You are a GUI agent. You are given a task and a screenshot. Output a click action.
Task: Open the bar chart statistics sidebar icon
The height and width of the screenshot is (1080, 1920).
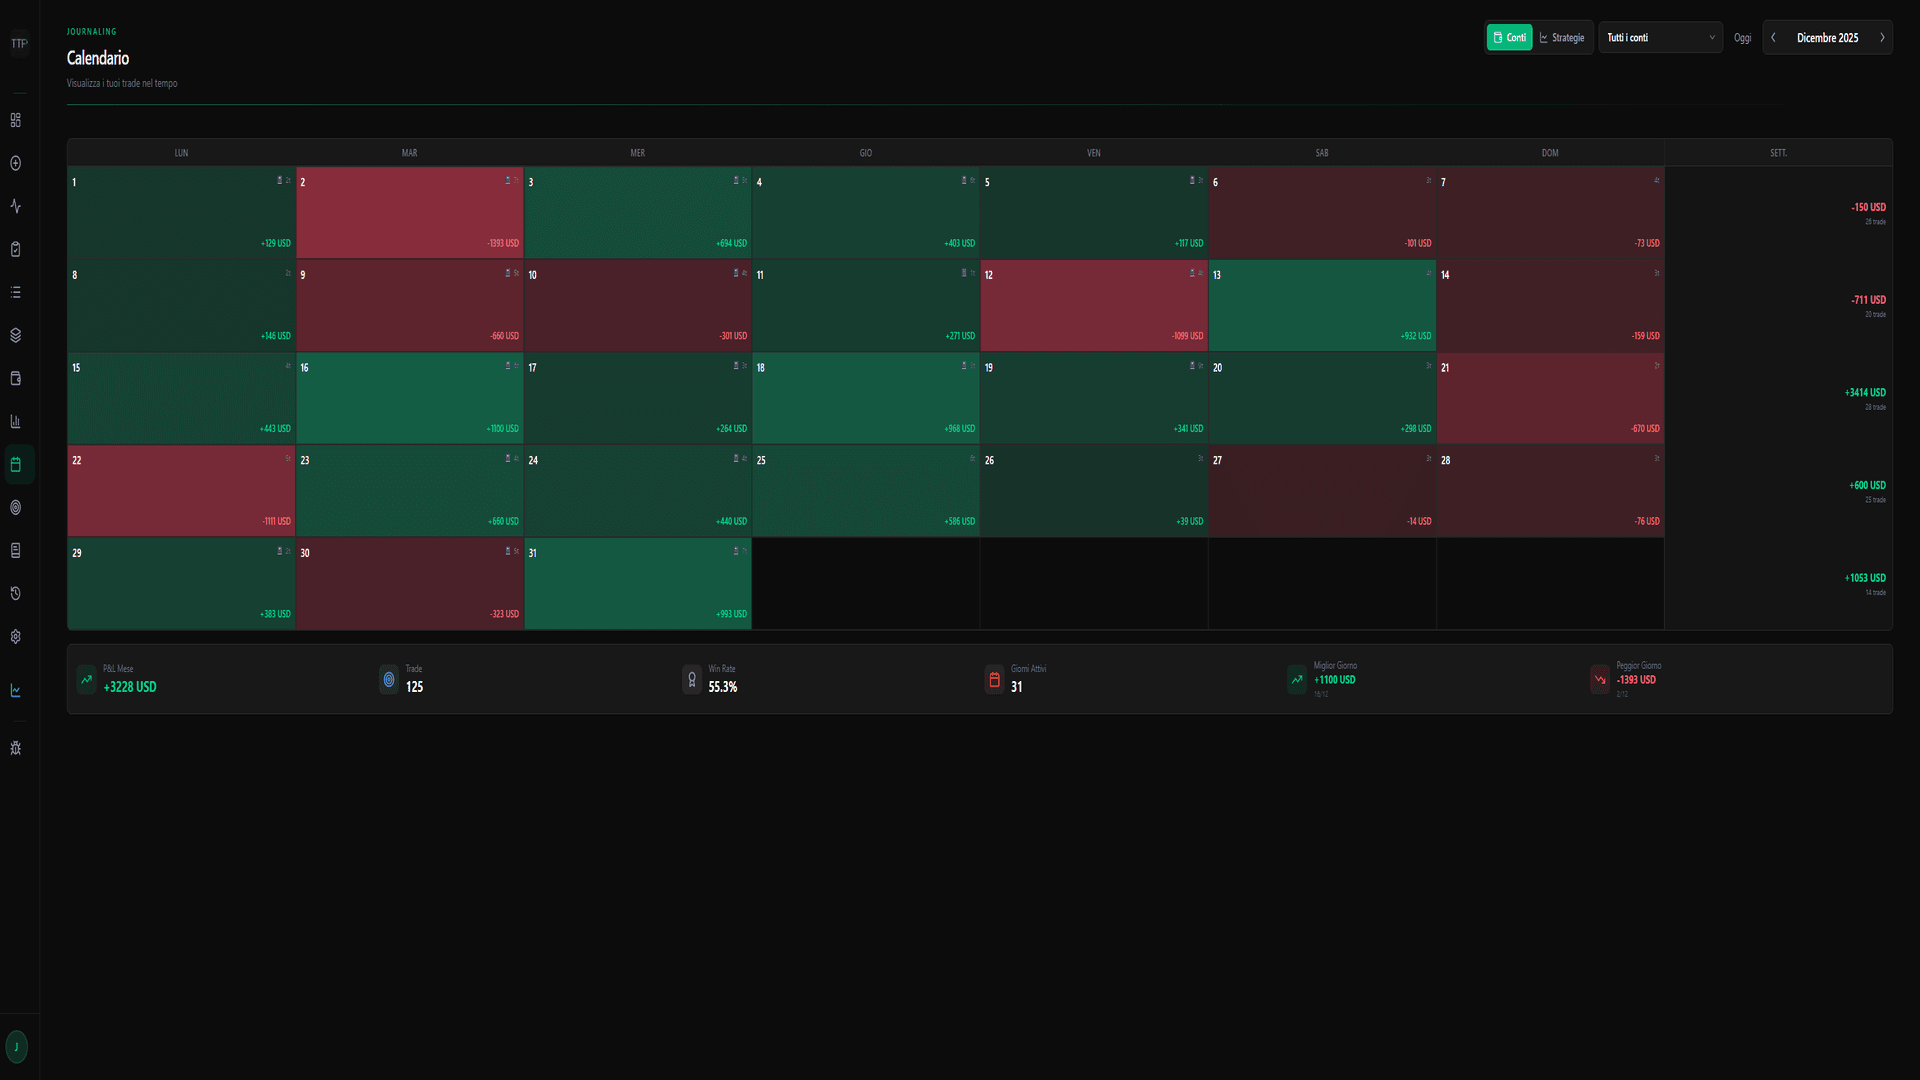click(x=16, y=421)
